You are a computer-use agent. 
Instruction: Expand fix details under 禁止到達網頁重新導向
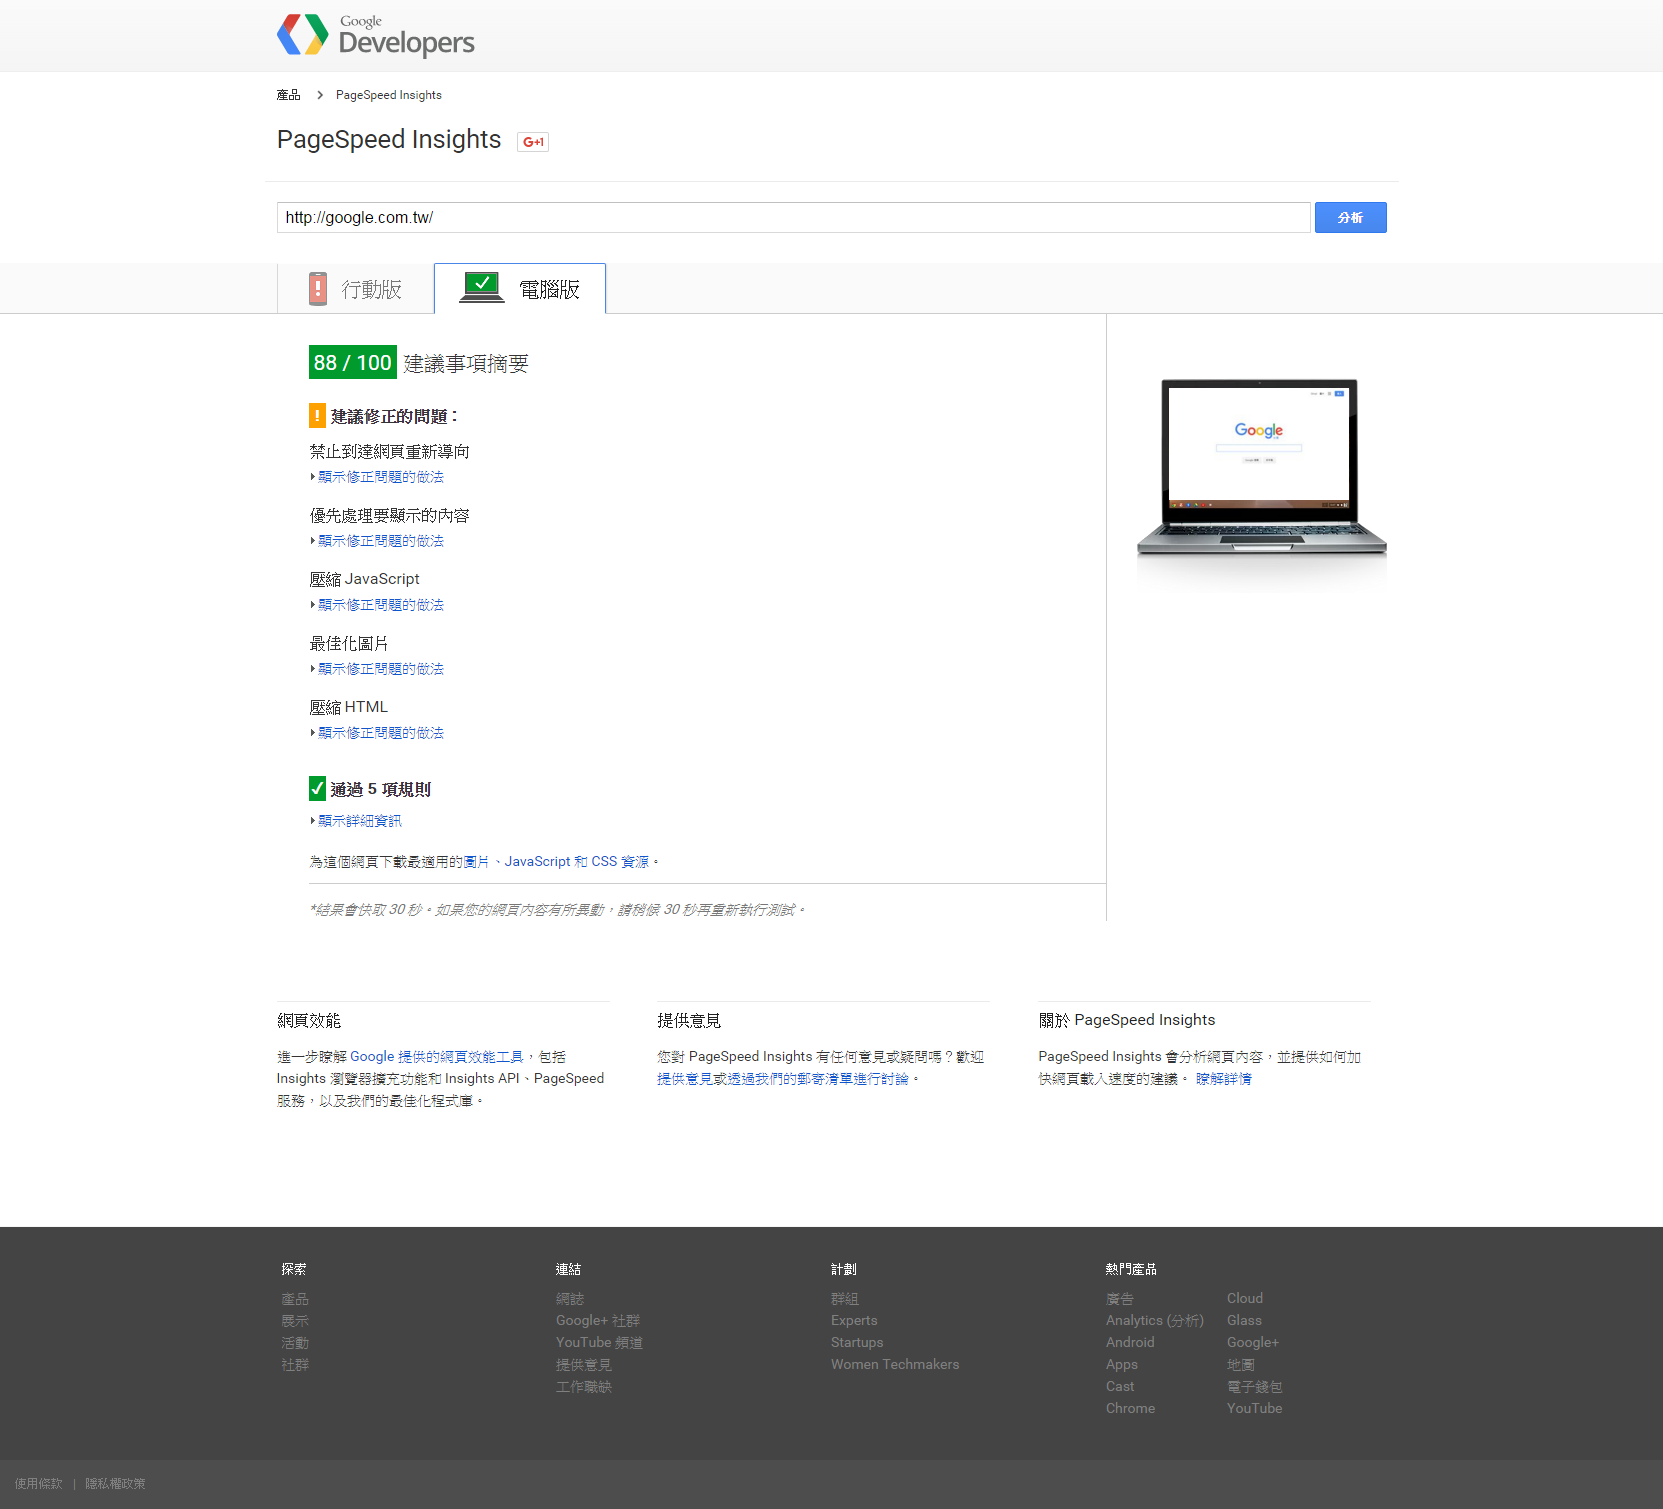pos(380,477)
